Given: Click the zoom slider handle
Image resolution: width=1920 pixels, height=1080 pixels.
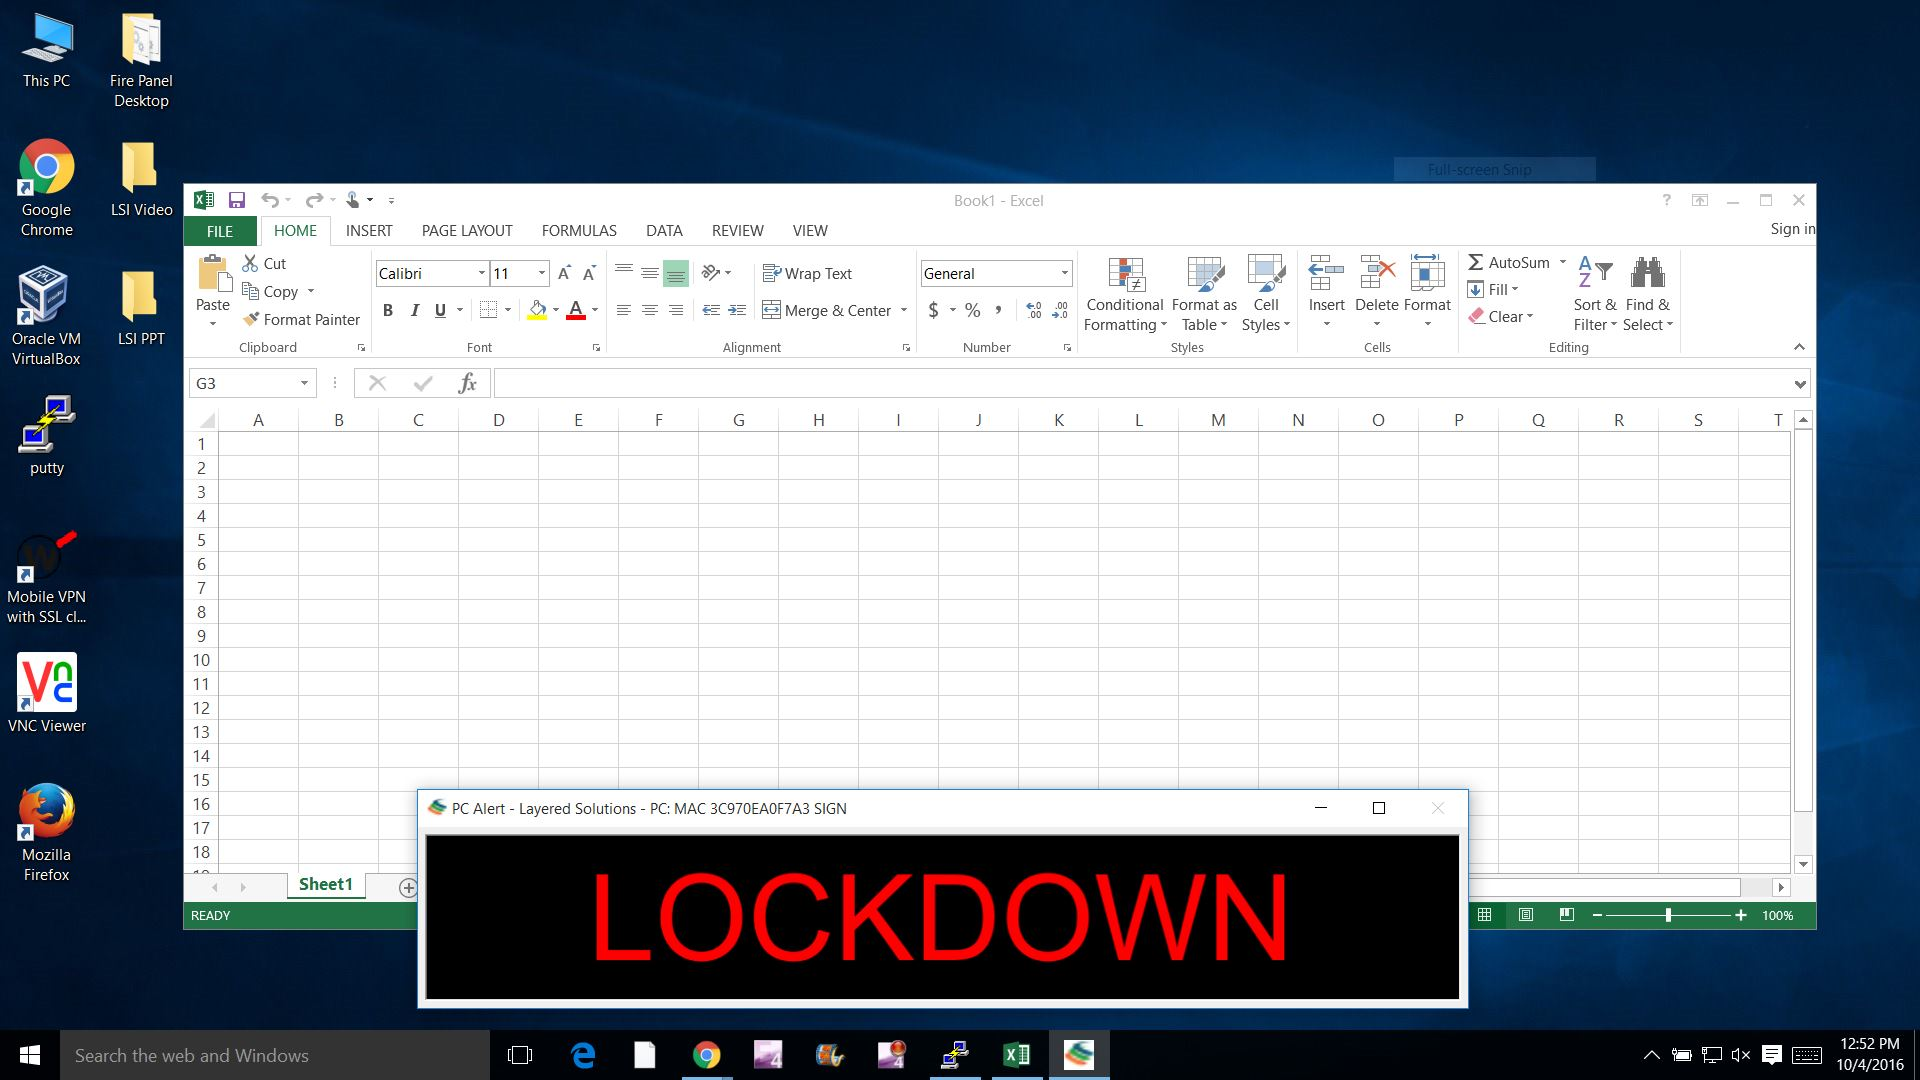Looking at the screenshot, I should coord(1668,915).
